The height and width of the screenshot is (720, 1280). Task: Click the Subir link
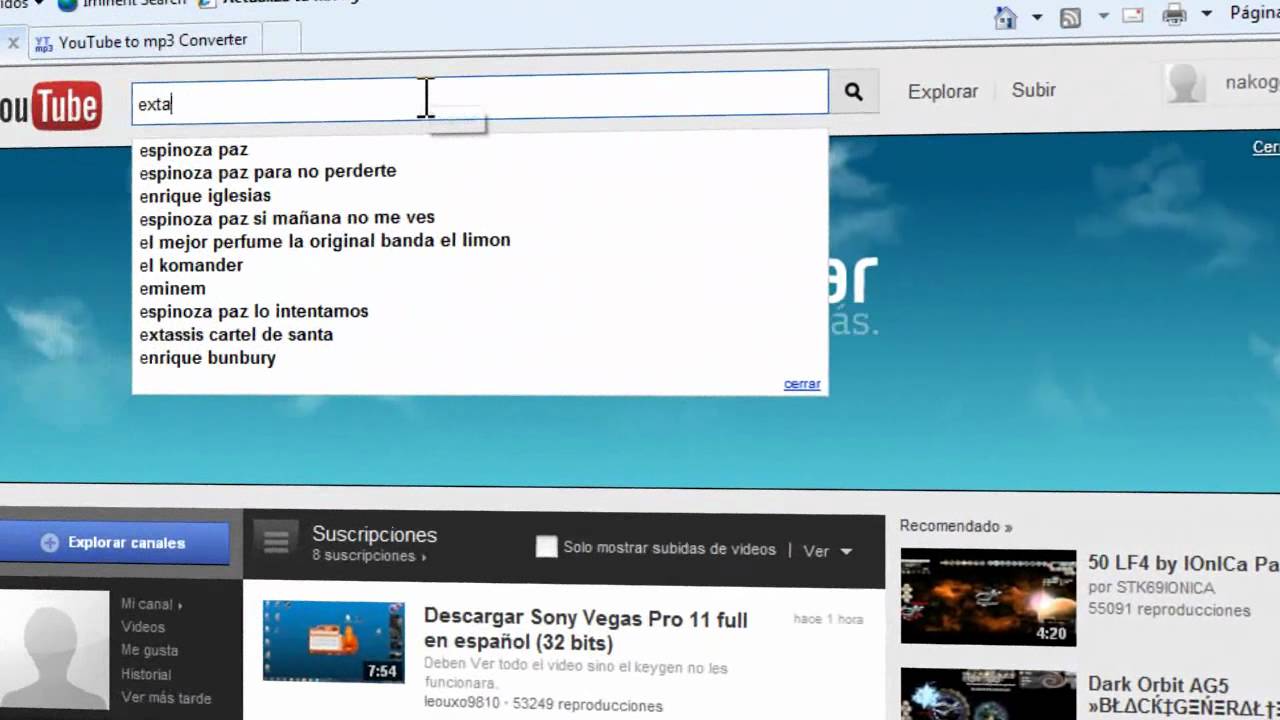point(1034,90)
